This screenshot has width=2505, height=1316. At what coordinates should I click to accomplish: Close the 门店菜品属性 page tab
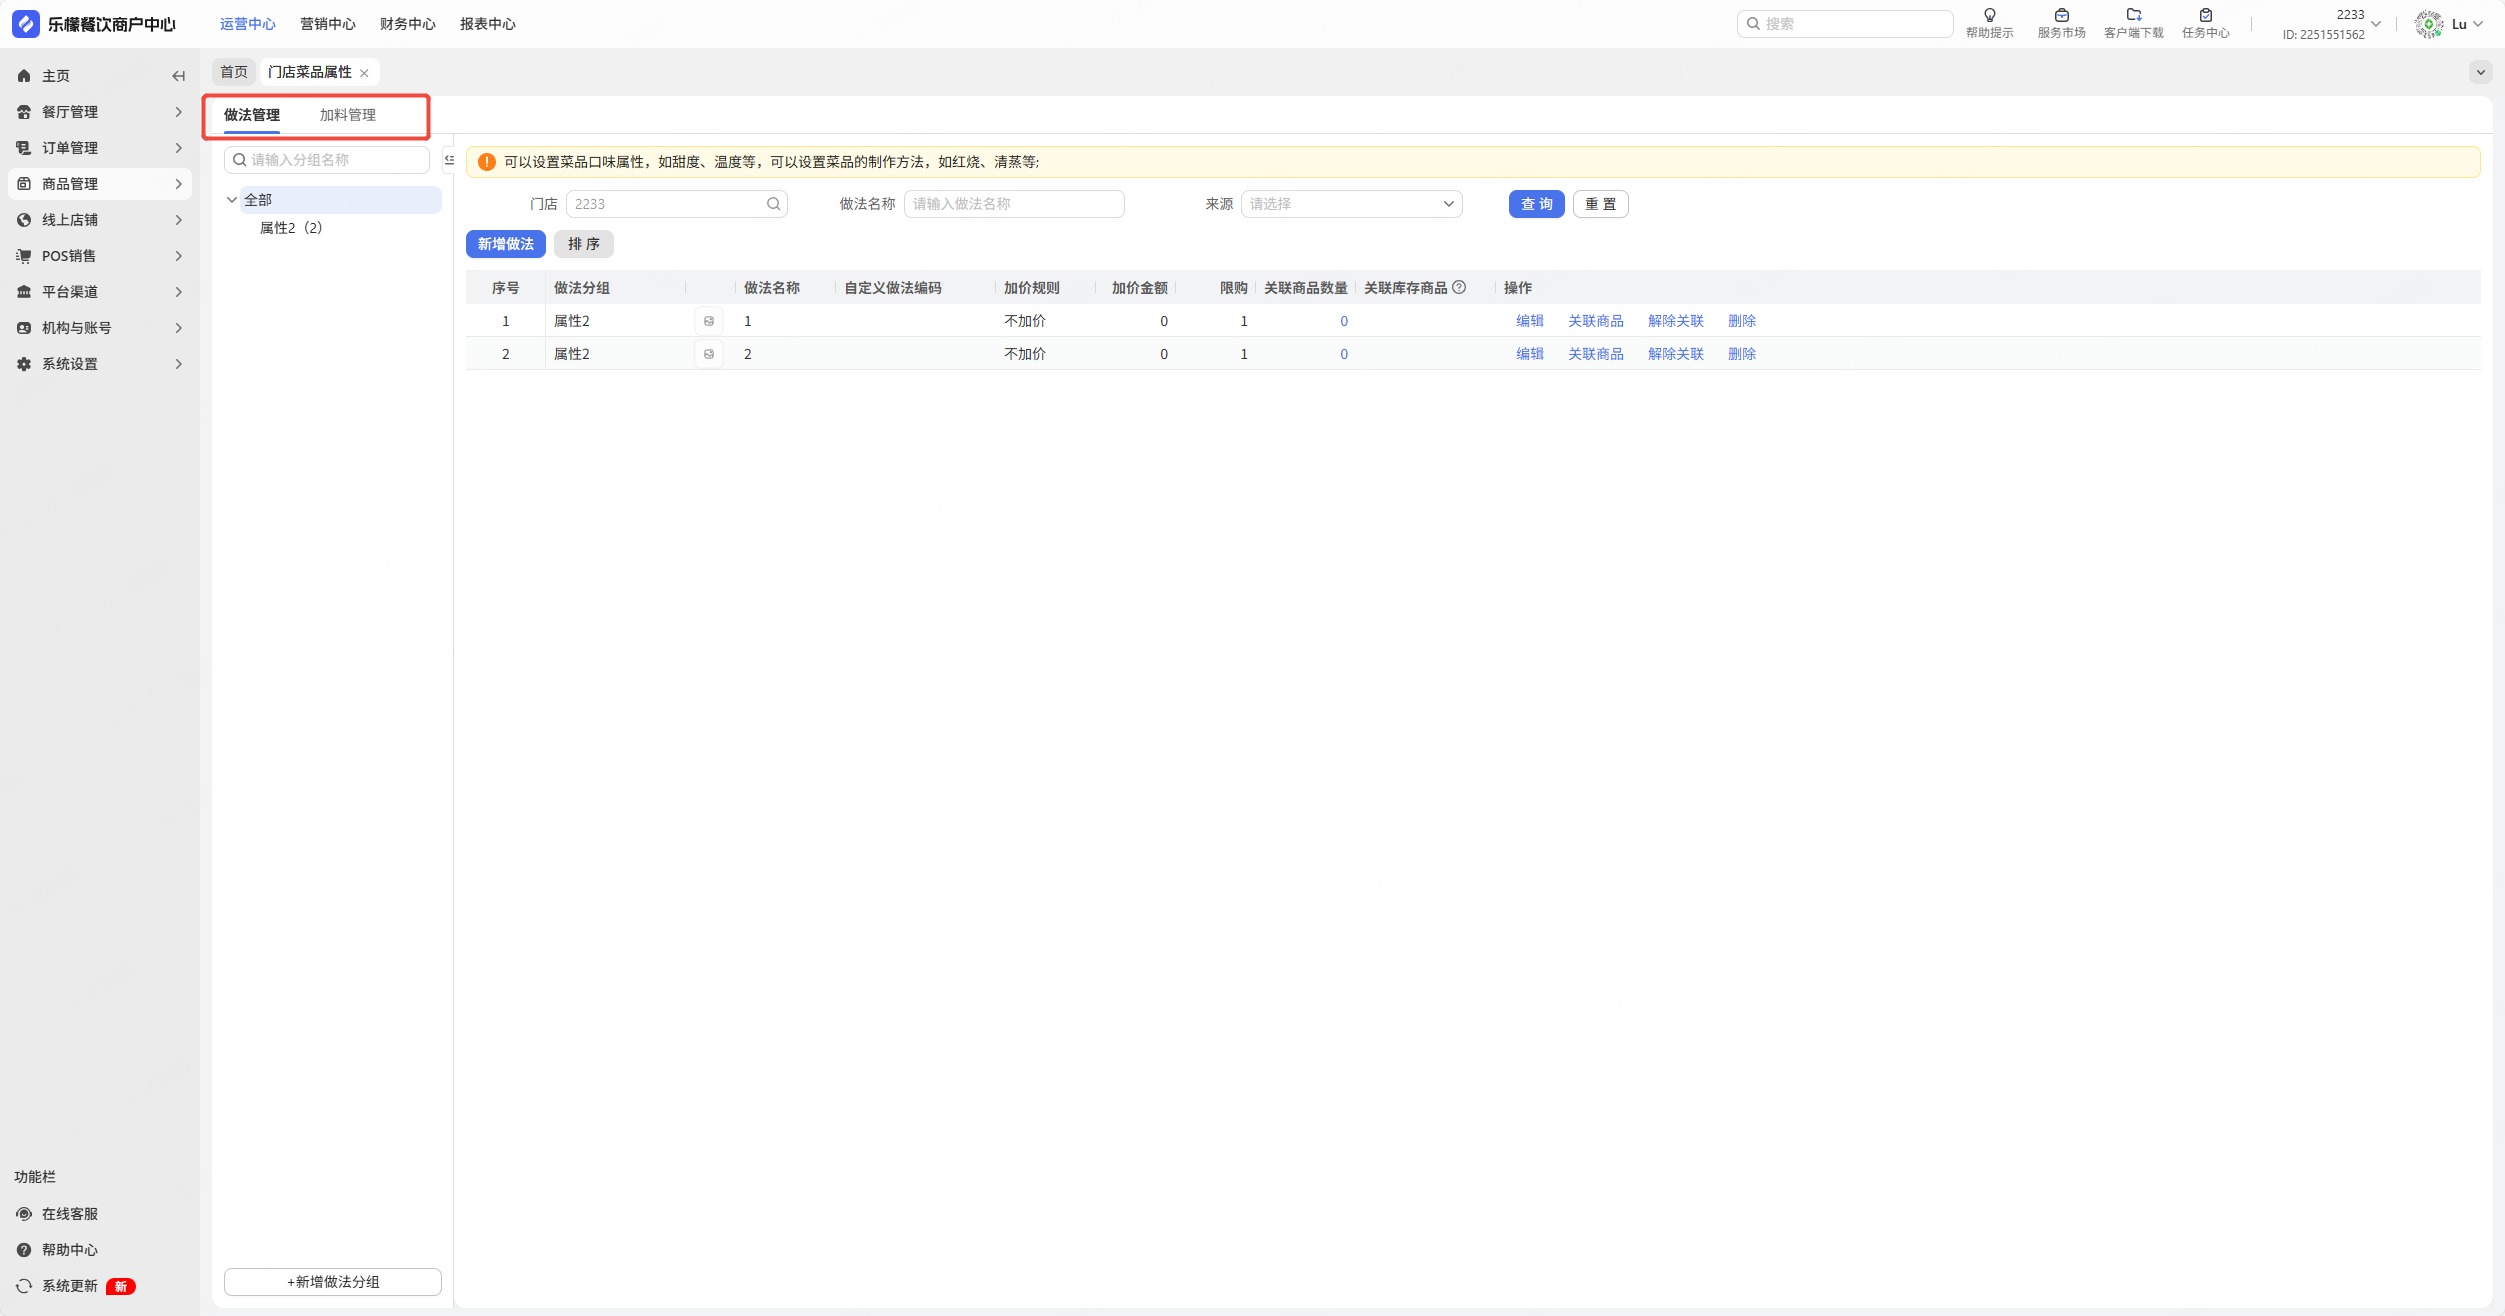(364, 73)
